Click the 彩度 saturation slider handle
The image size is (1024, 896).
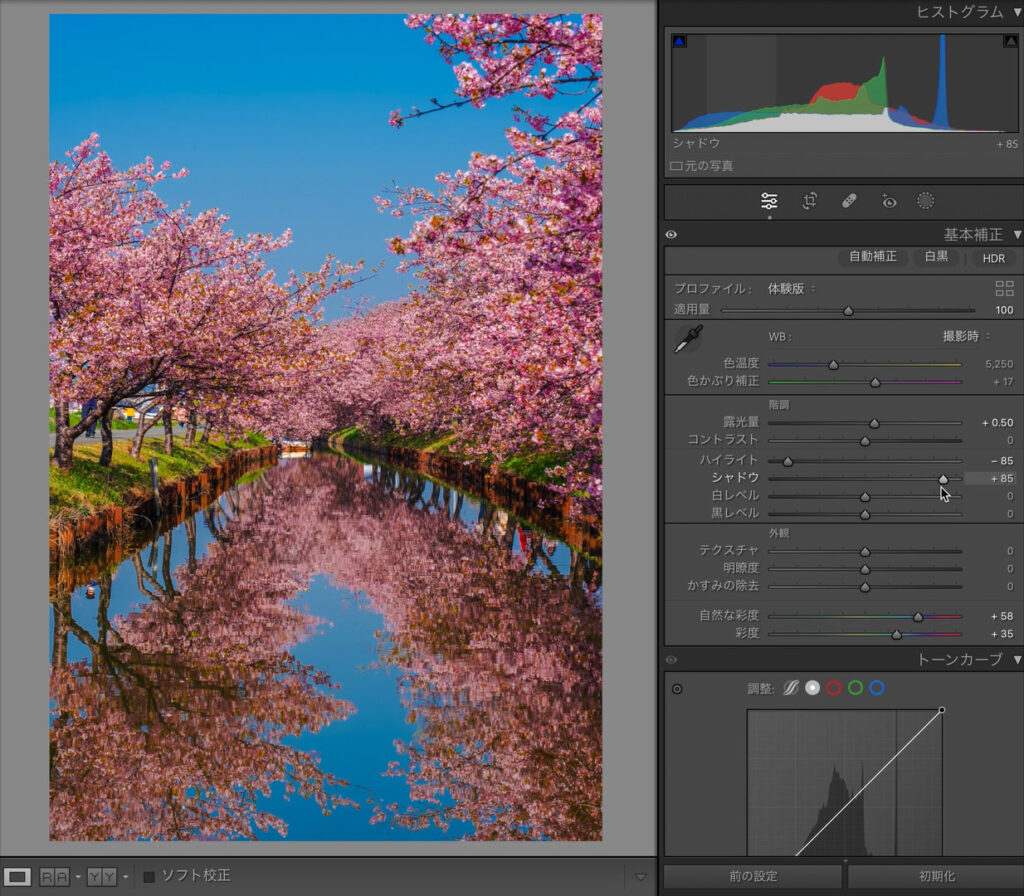(896, 634)
